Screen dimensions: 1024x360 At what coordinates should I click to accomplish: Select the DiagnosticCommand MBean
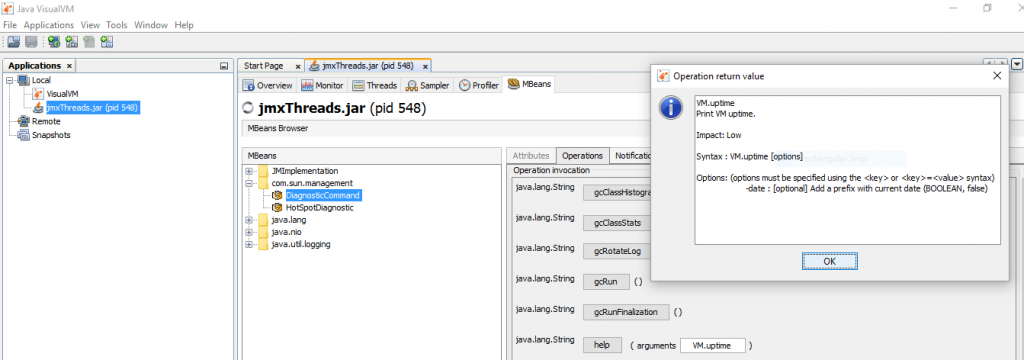[x=323, y=195]
